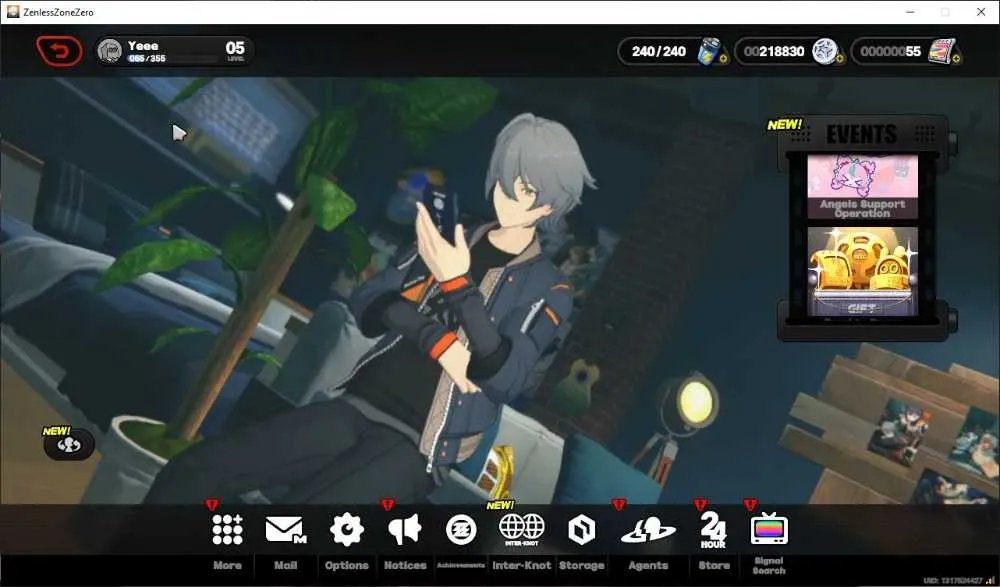Add film currency with the plus button

[x=956, y=59]
